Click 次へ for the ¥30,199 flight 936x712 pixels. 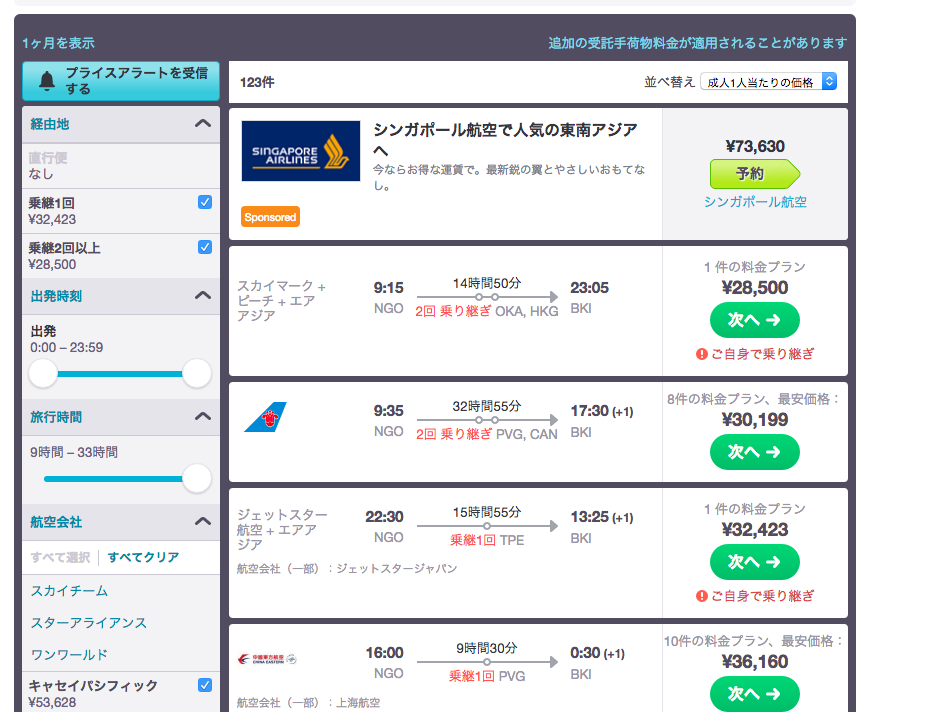click(755, 452)
